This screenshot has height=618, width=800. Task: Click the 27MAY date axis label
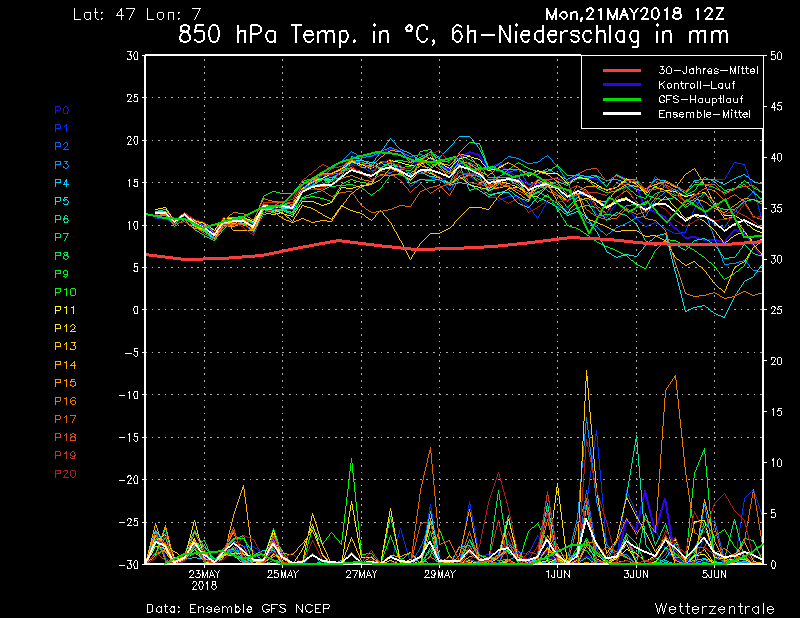361,575
